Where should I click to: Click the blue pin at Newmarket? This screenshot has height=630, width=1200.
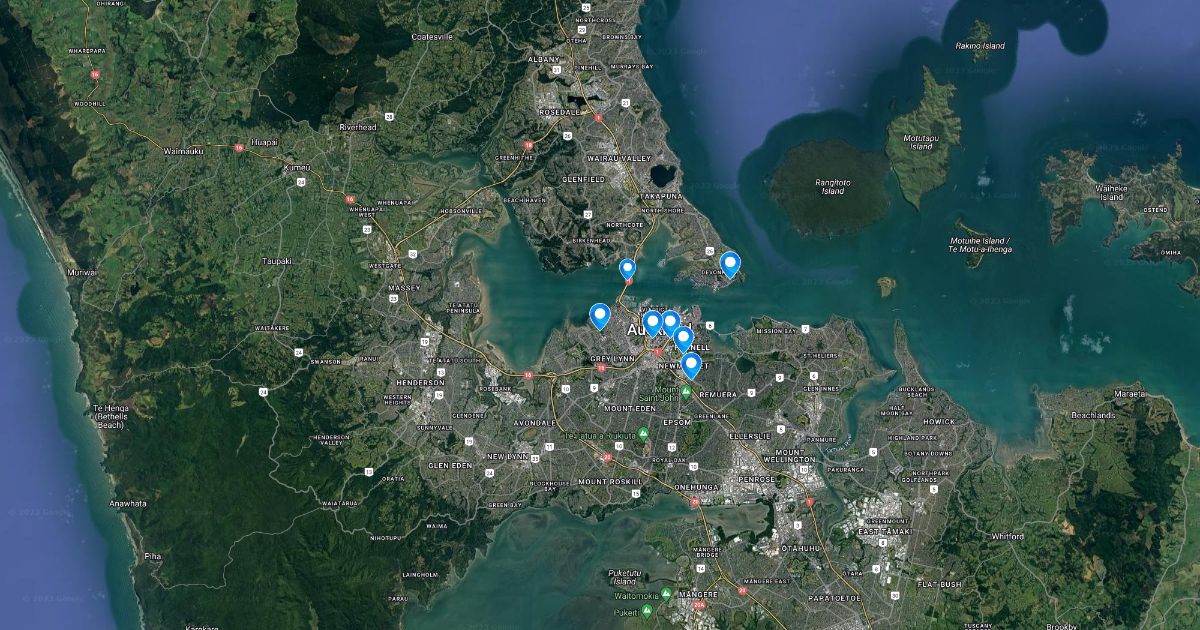690,365
